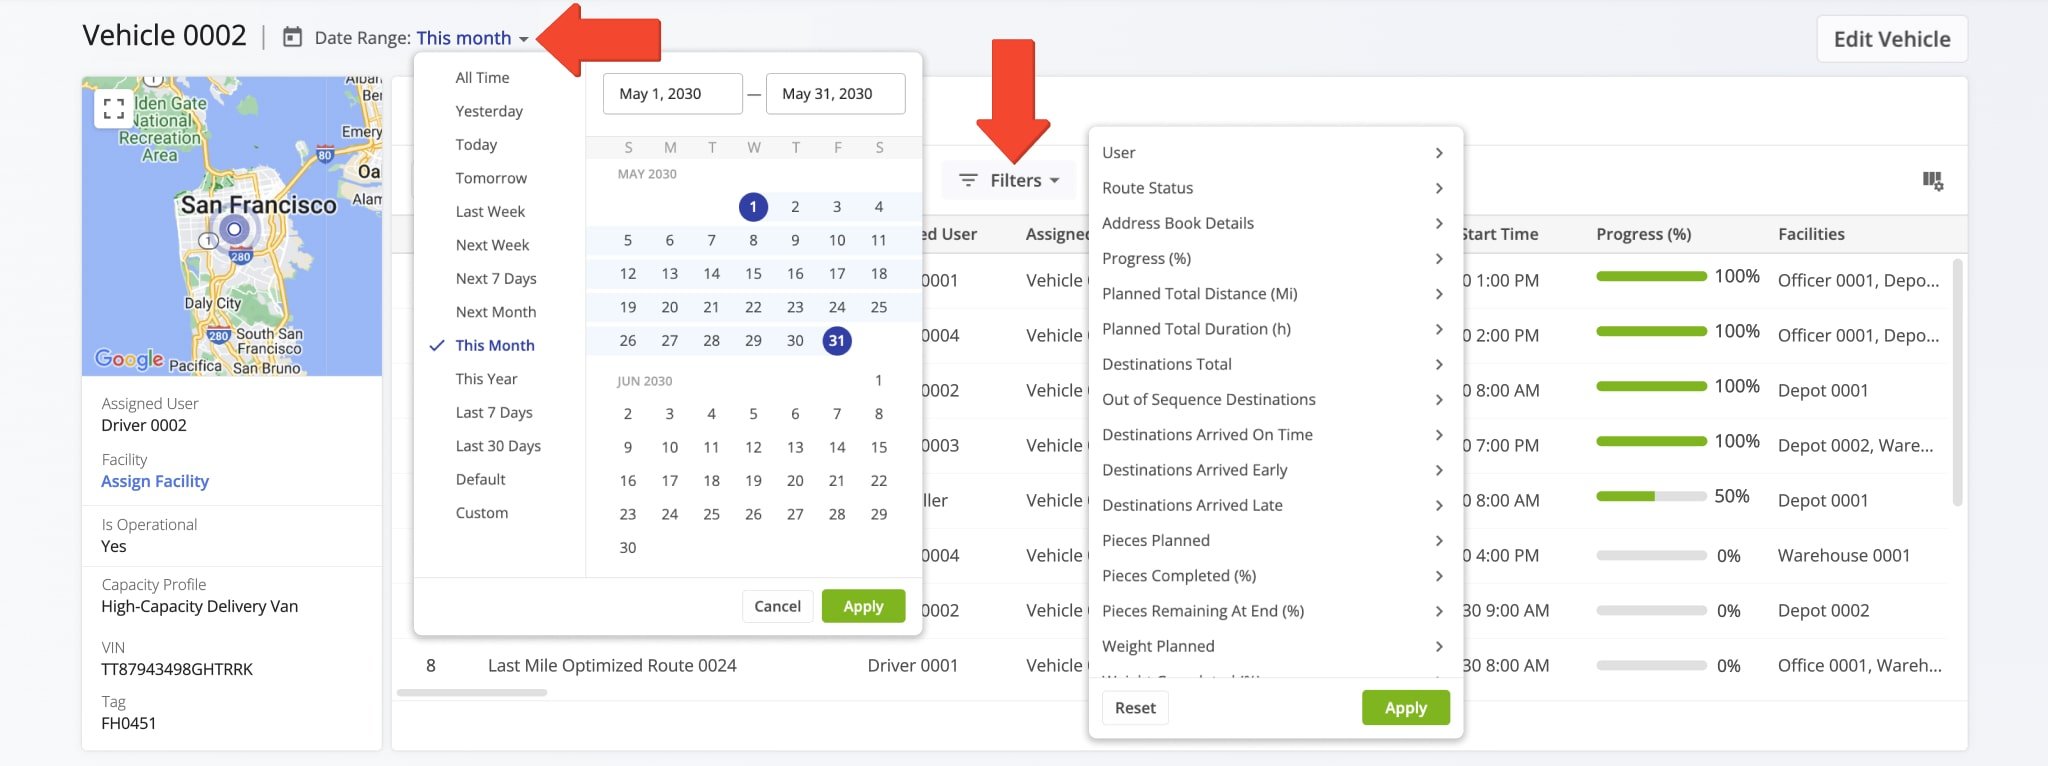The image size is (2048, 766).
Task: Click the Warehouse 0001 facilities cell
Action: coord(1844,556)
